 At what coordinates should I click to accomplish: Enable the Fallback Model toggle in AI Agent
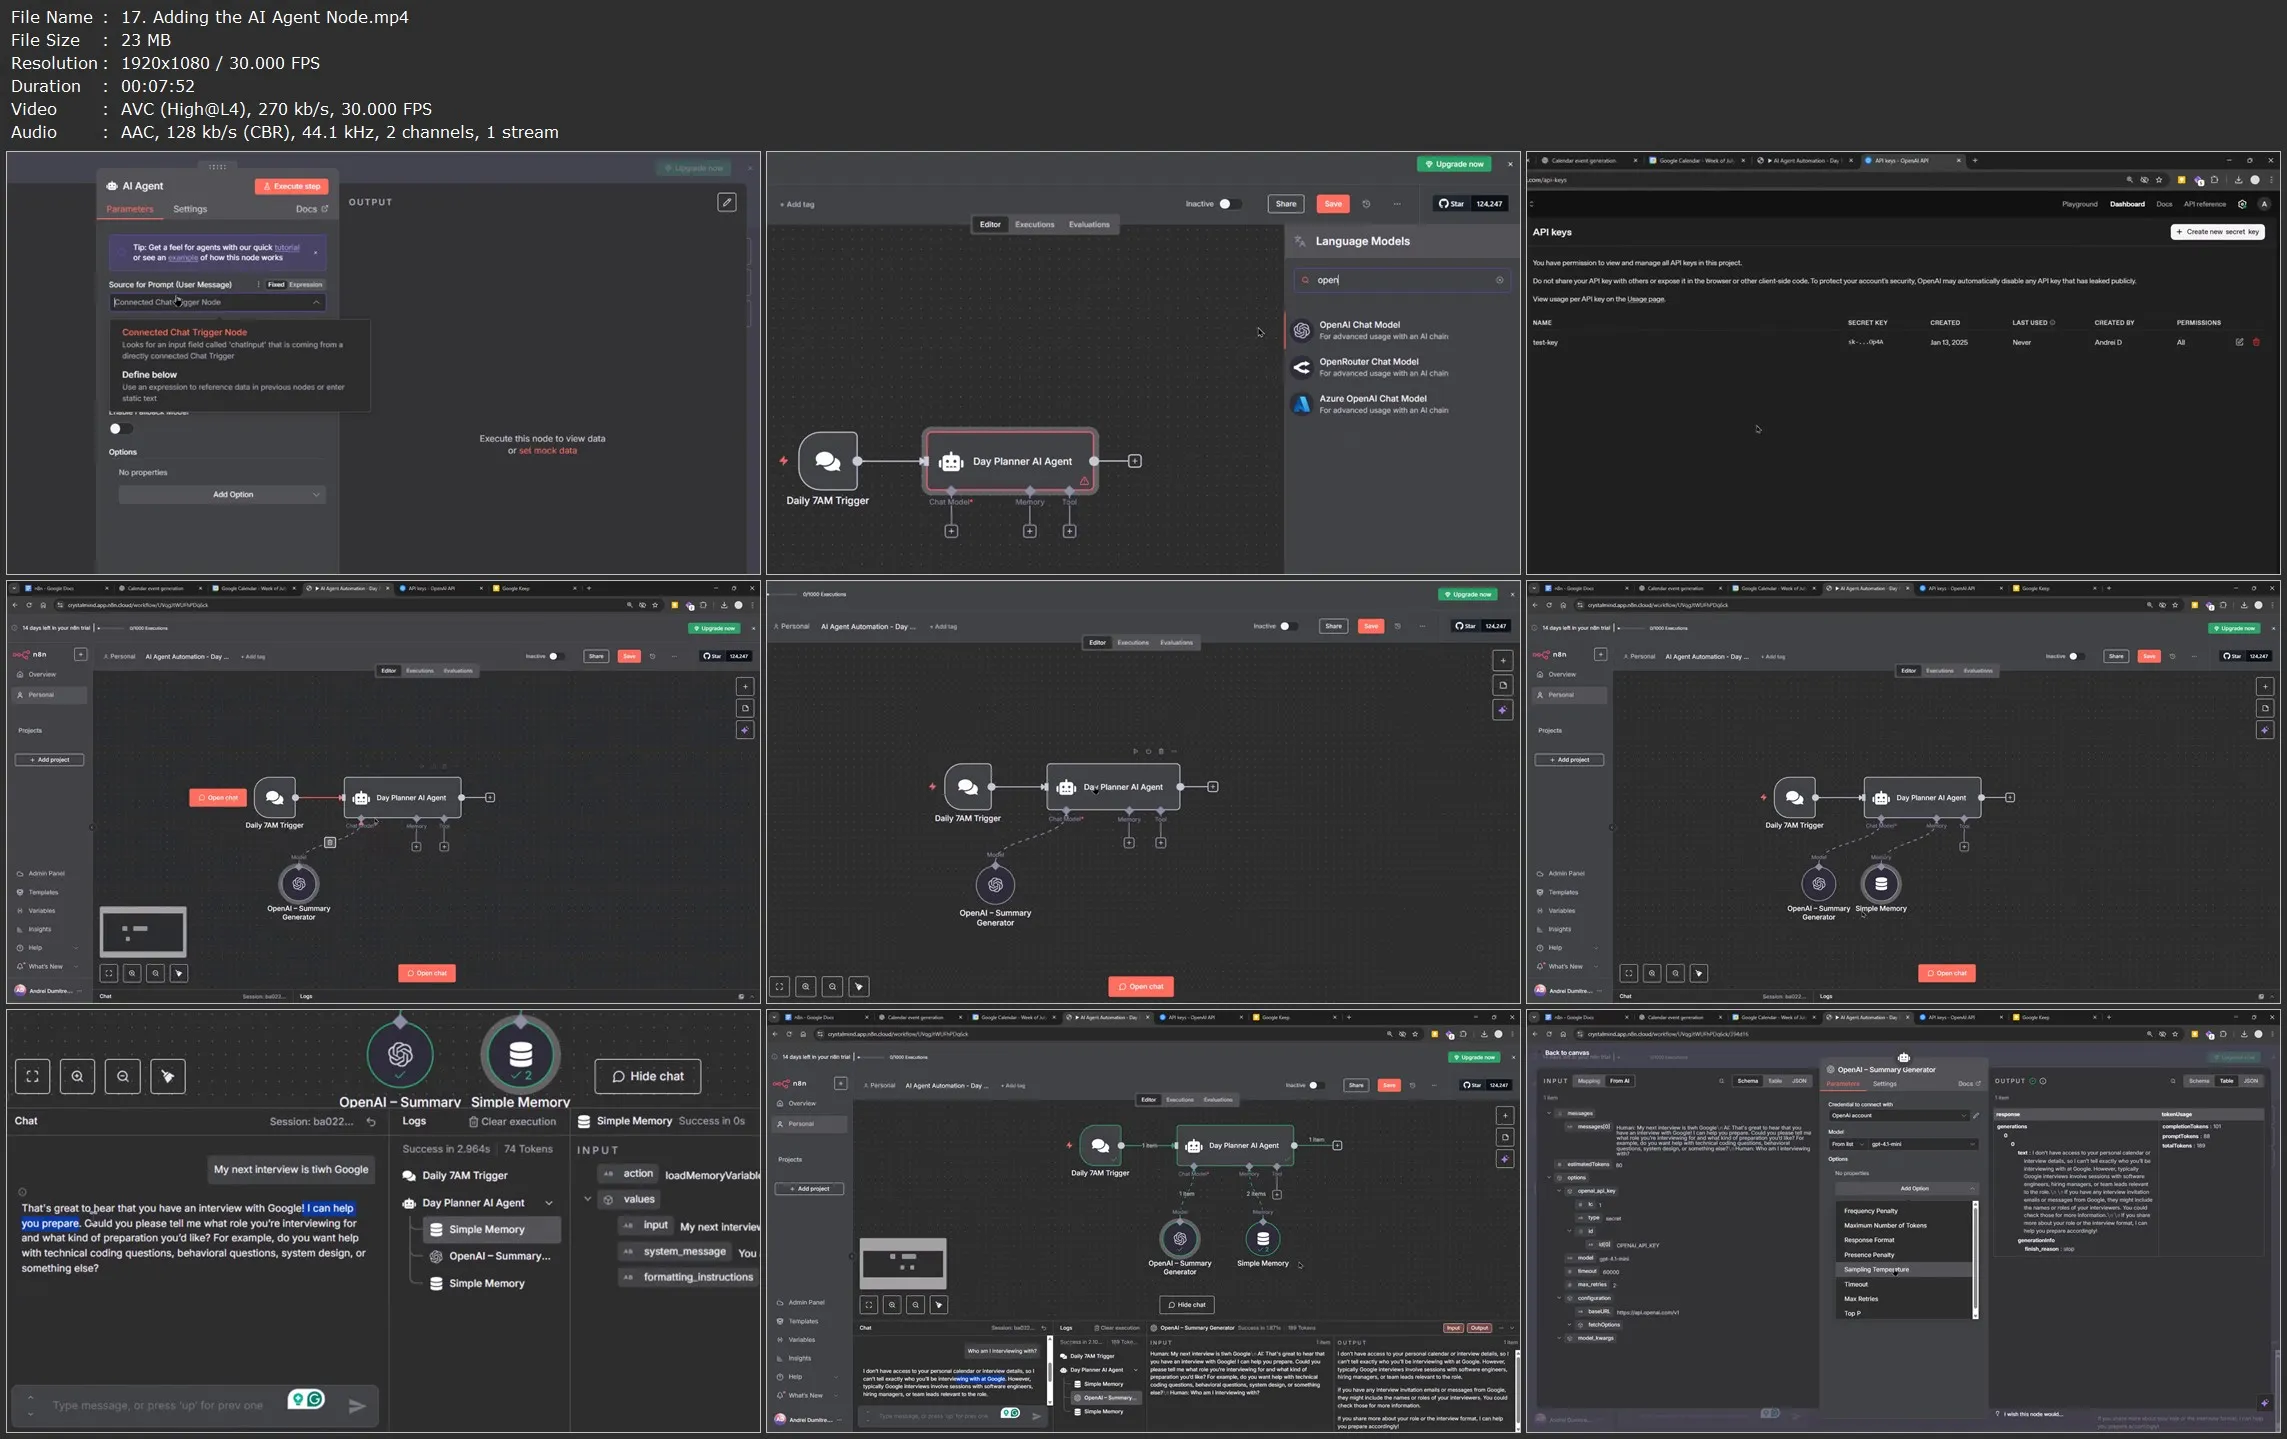click(120, 429)
